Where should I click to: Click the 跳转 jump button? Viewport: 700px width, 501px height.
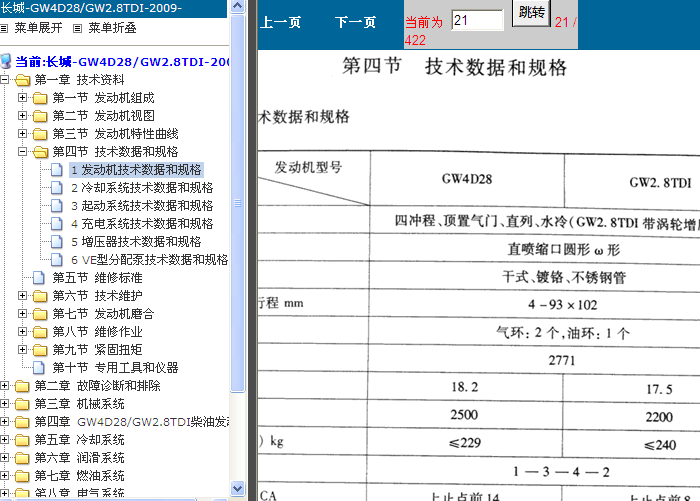(531, 13)
